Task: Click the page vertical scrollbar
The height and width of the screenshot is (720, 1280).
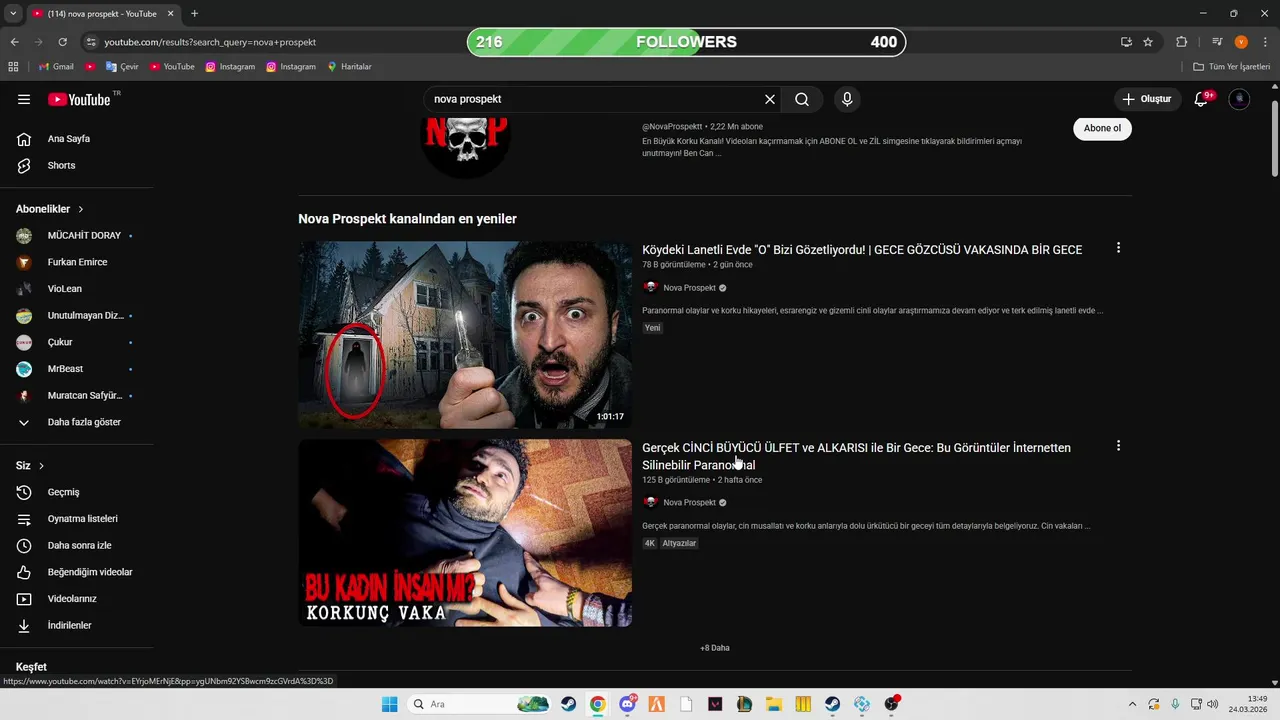Action: (x=1274, y=137)
